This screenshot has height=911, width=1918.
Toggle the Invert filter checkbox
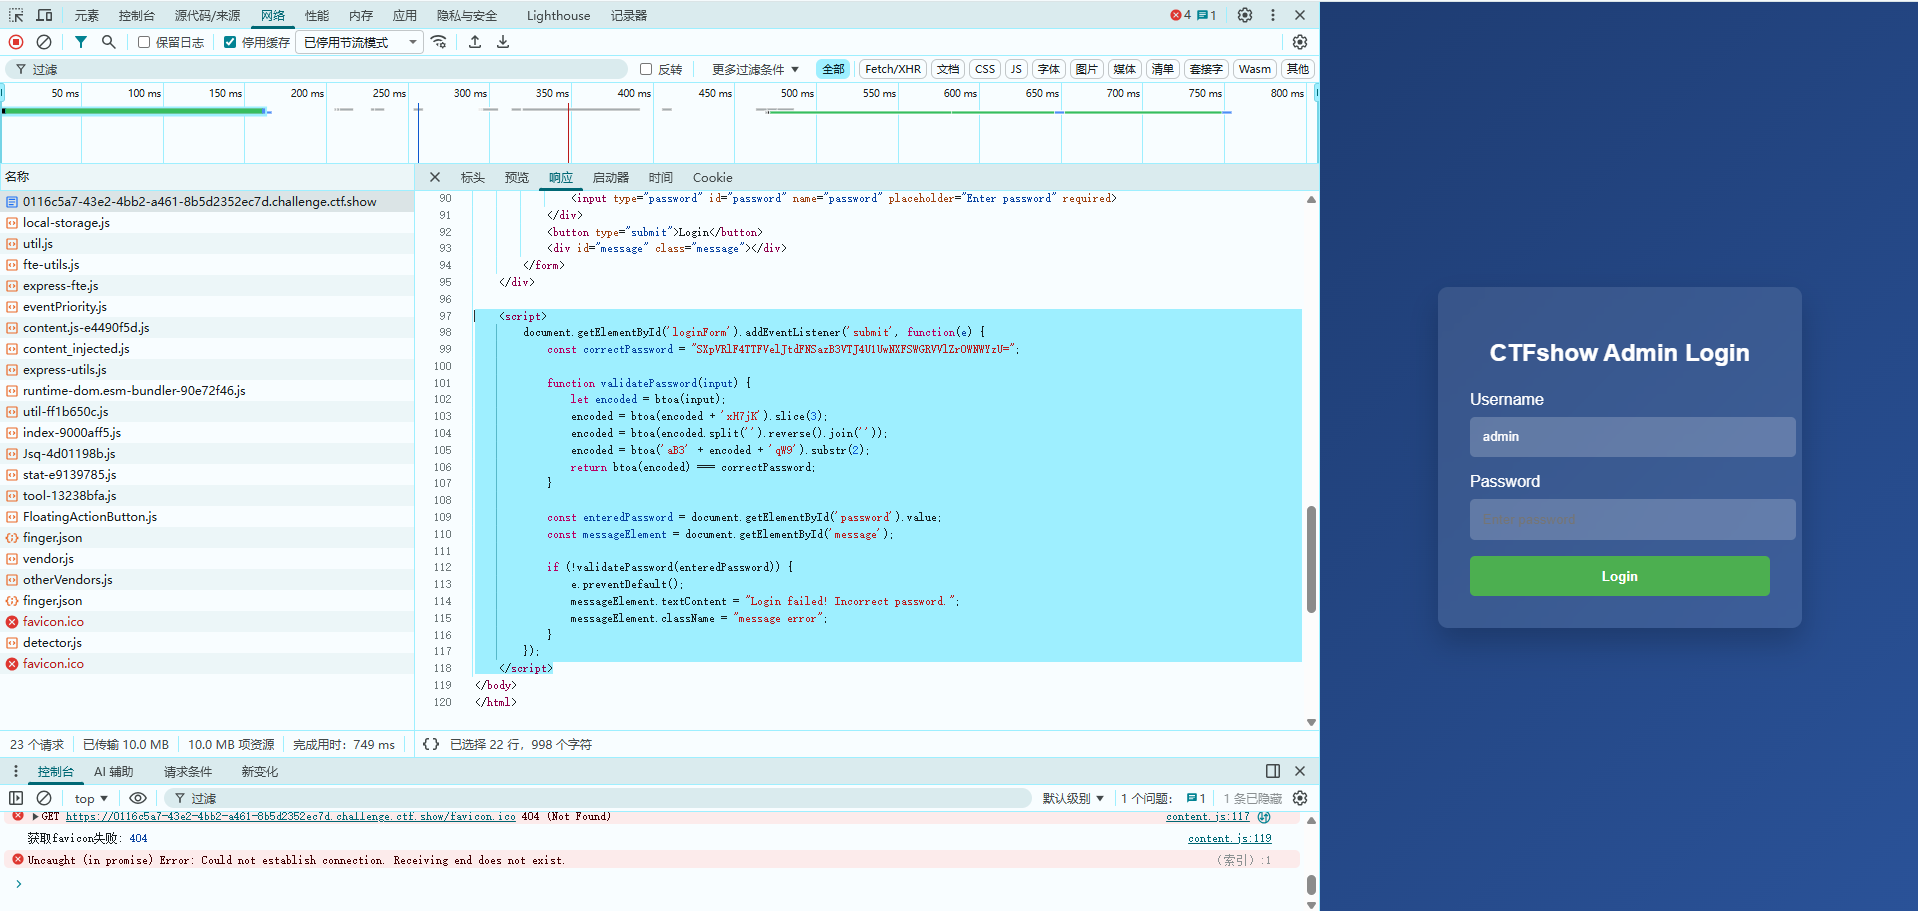646,69
